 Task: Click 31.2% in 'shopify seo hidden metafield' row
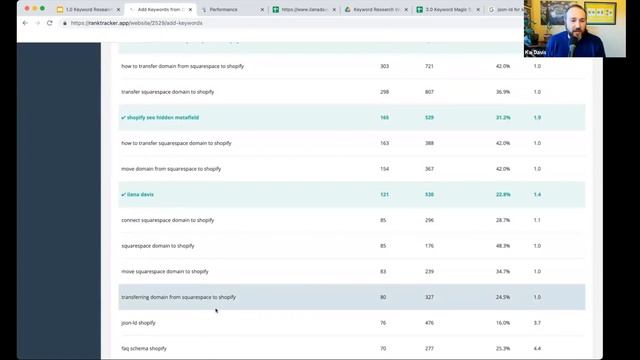coord(503,118)
